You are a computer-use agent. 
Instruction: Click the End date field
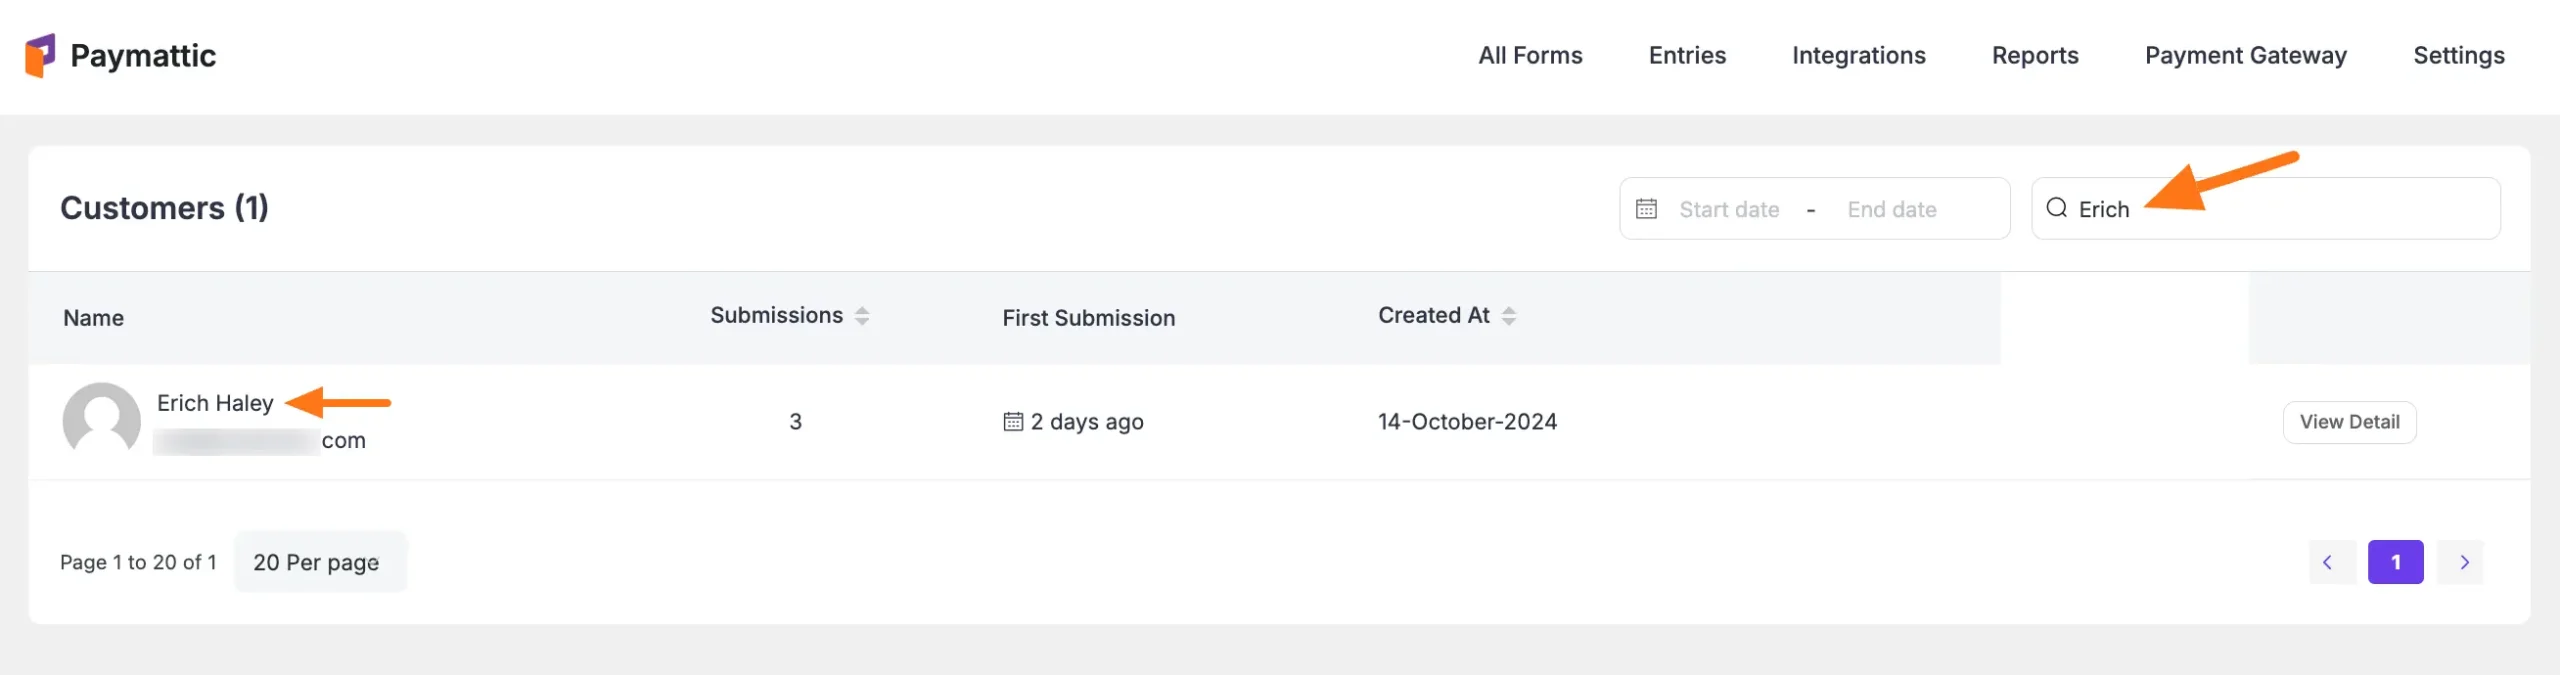(1892, 210)
